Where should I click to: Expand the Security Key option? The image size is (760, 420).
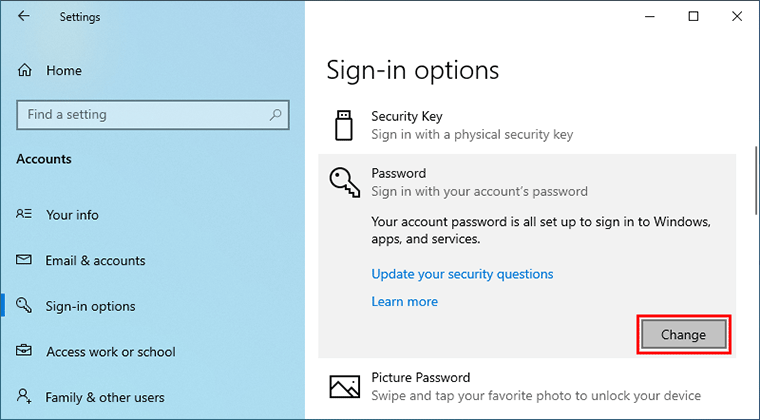pyautogui.click(x=527, y=125)
